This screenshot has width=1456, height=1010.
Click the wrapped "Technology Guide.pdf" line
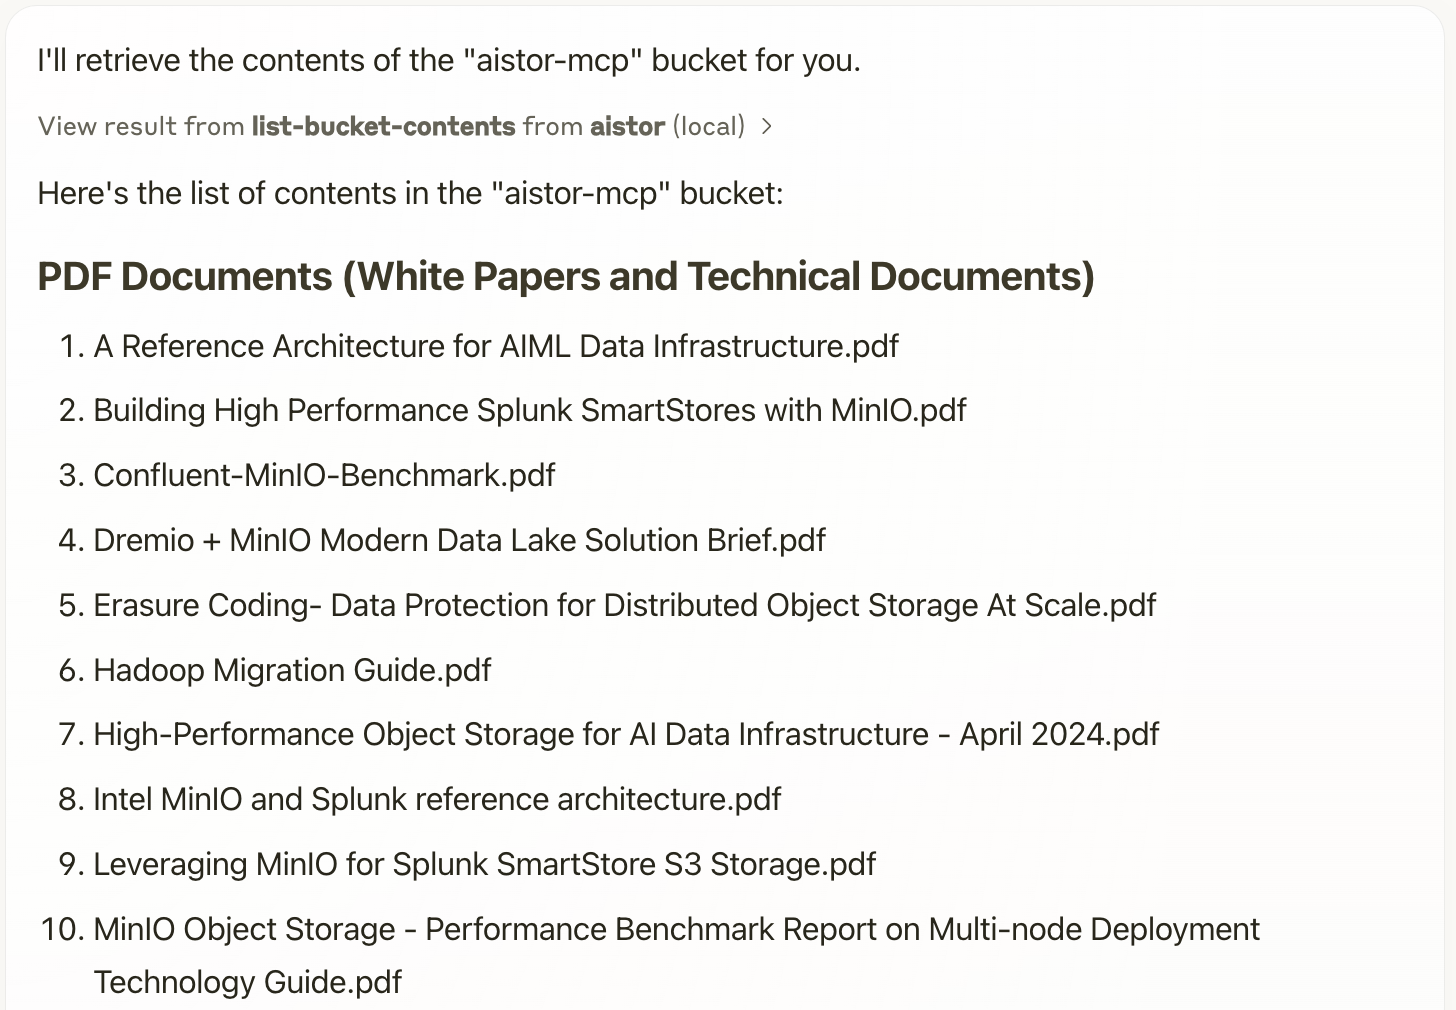point(247,982)
